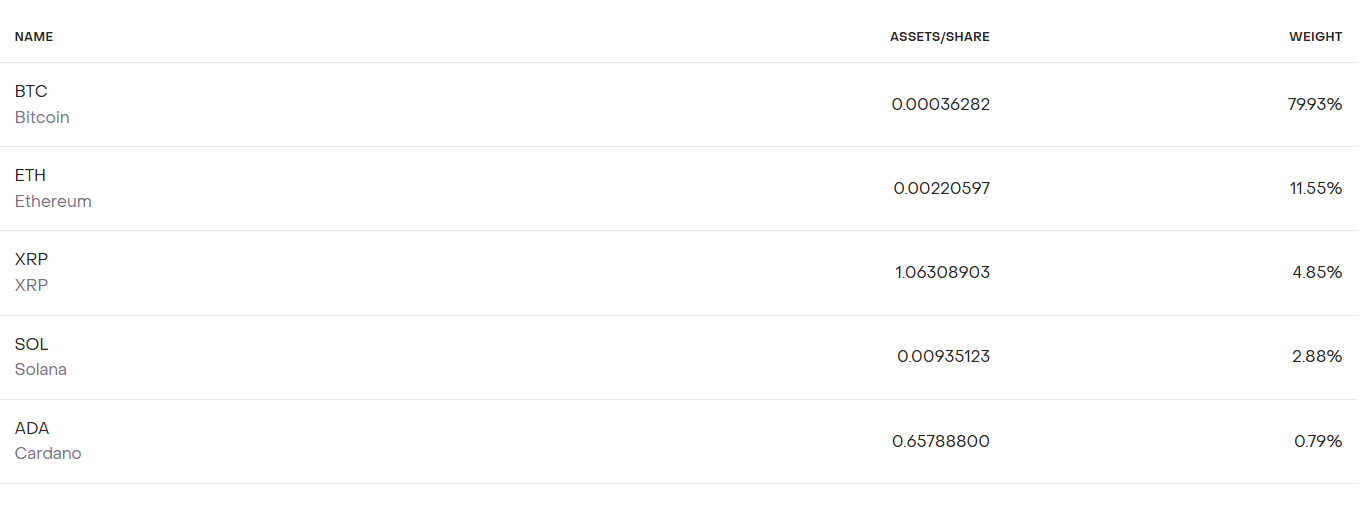Click Ethereum's 0.00220597 assets per share

941,188
